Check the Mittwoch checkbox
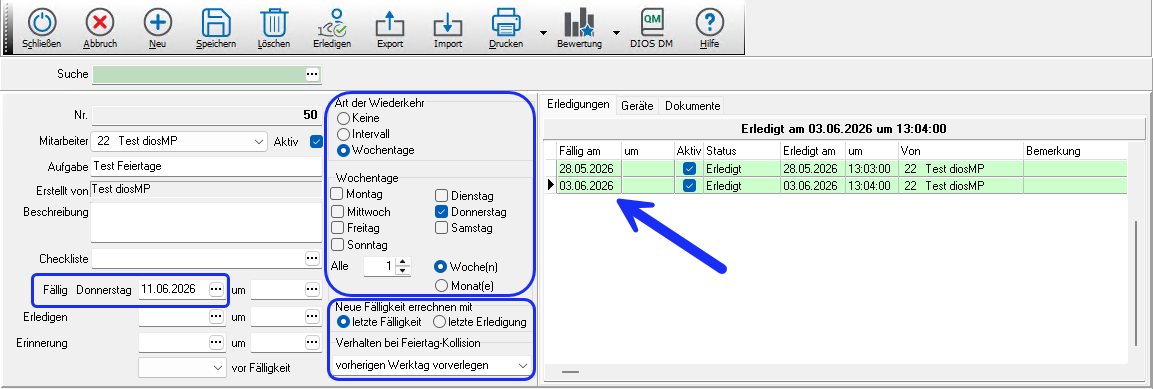The width and height of the screenshot is (1153, 389). (338, 212)
